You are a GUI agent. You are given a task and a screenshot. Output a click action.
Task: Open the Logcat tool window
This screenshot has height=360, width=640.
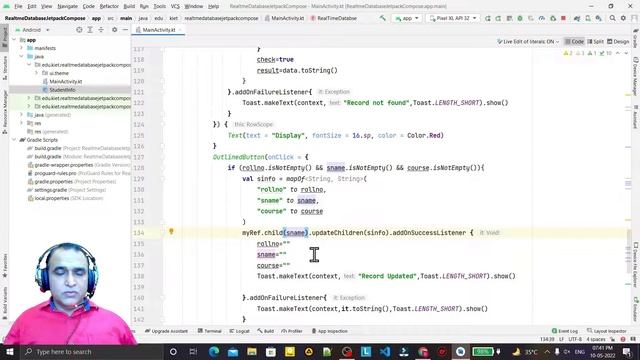pos(239,331)
